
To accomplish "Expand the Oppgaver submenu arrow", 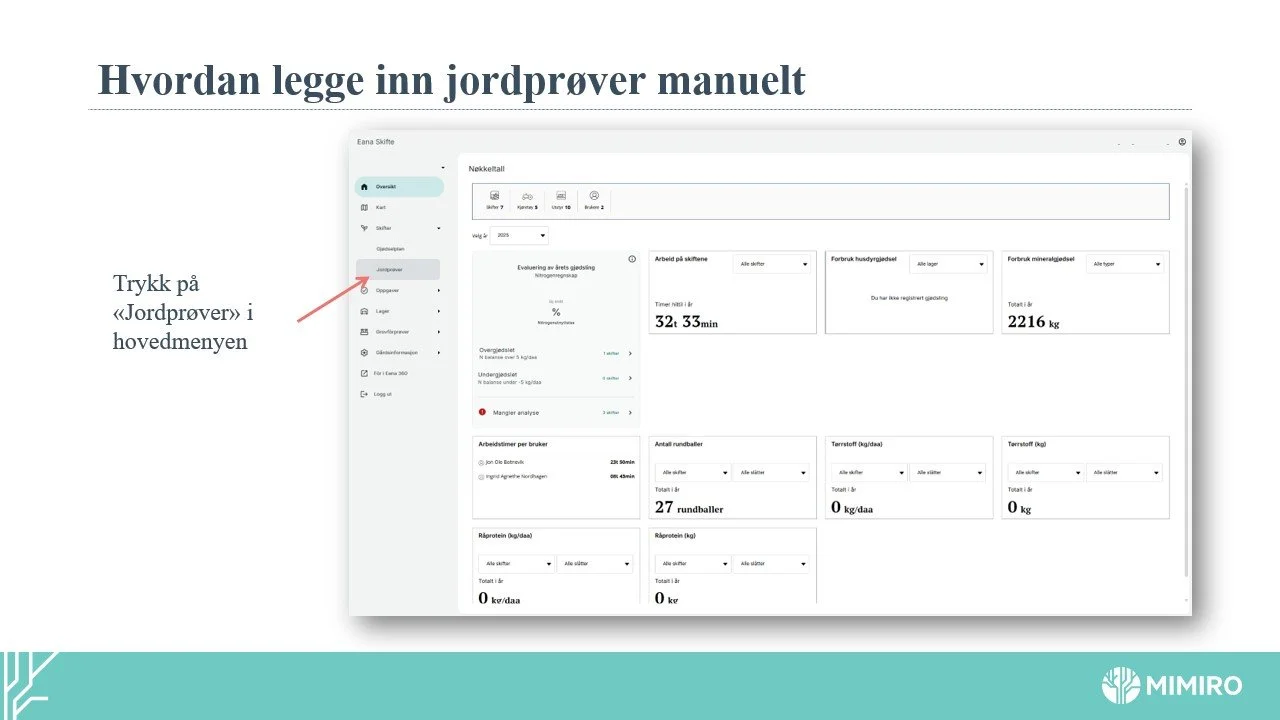I will 438,290.
